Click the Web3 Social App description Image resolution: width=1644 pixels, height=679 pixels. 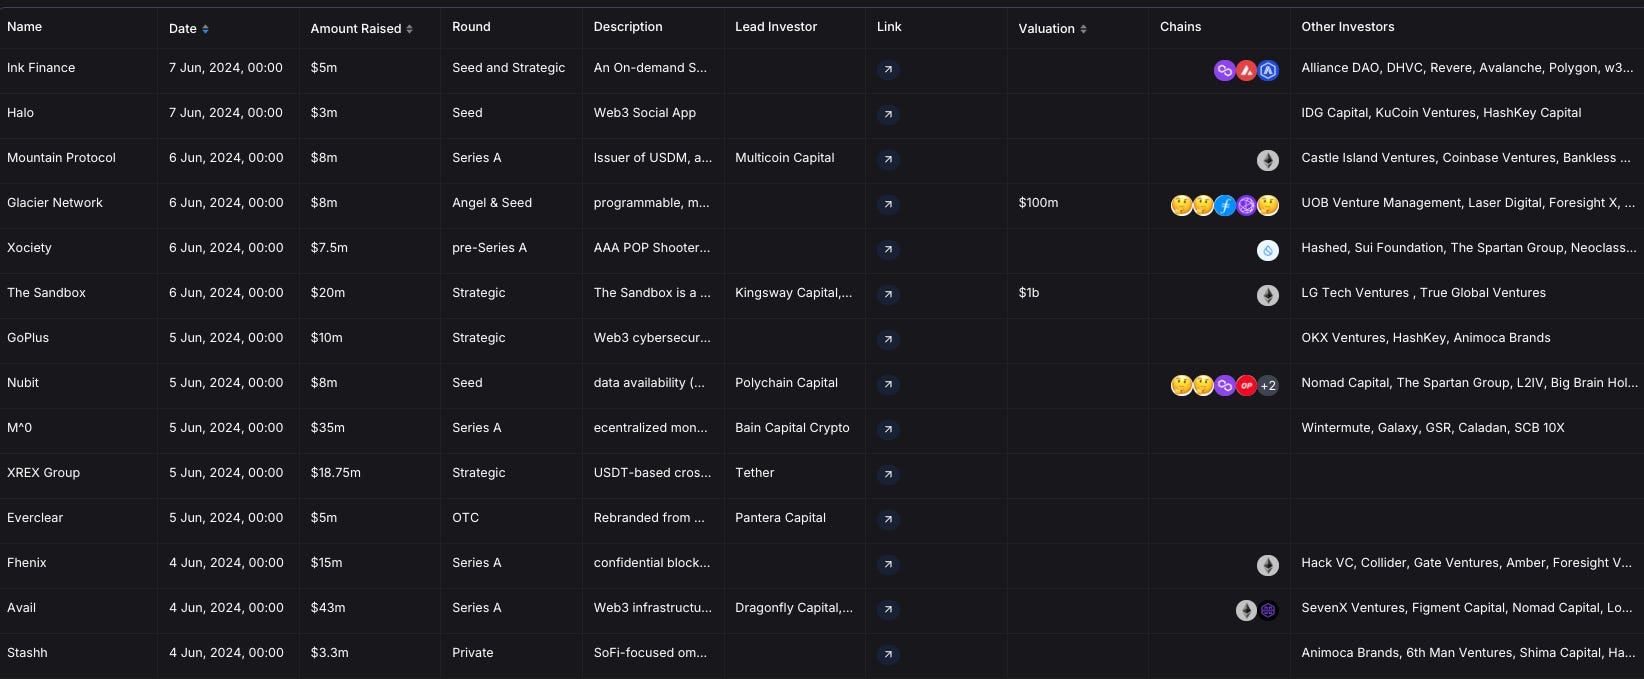tap(644, 113)
